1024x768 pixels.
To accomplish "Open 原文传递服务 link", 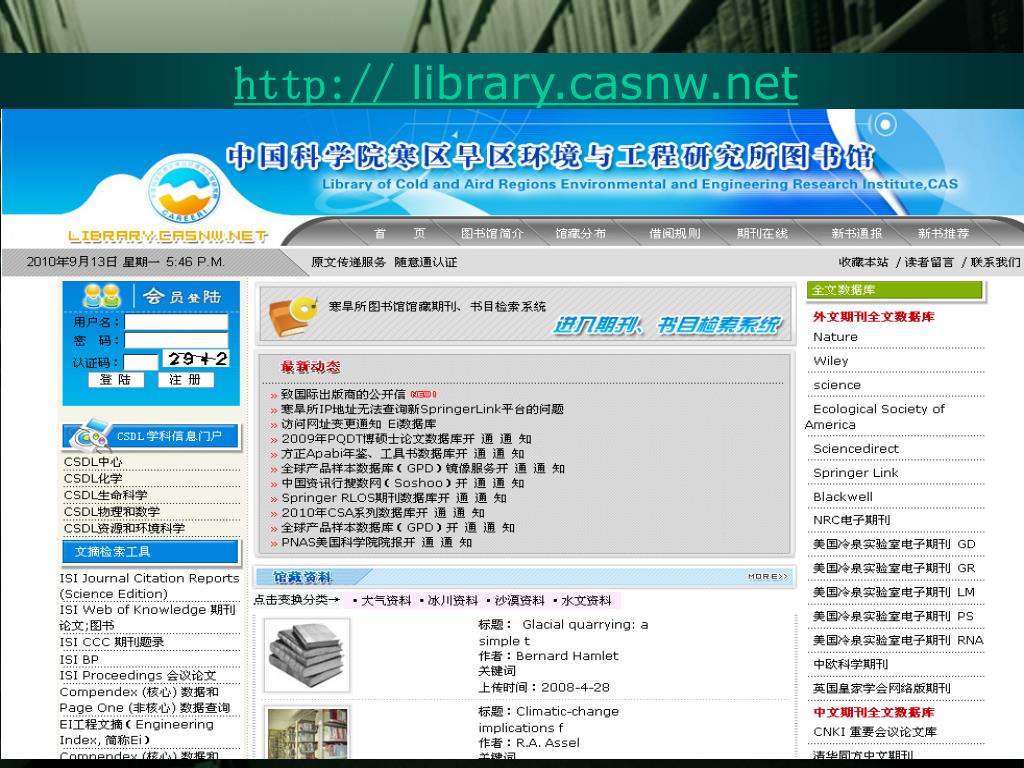I will pos(348,262).
